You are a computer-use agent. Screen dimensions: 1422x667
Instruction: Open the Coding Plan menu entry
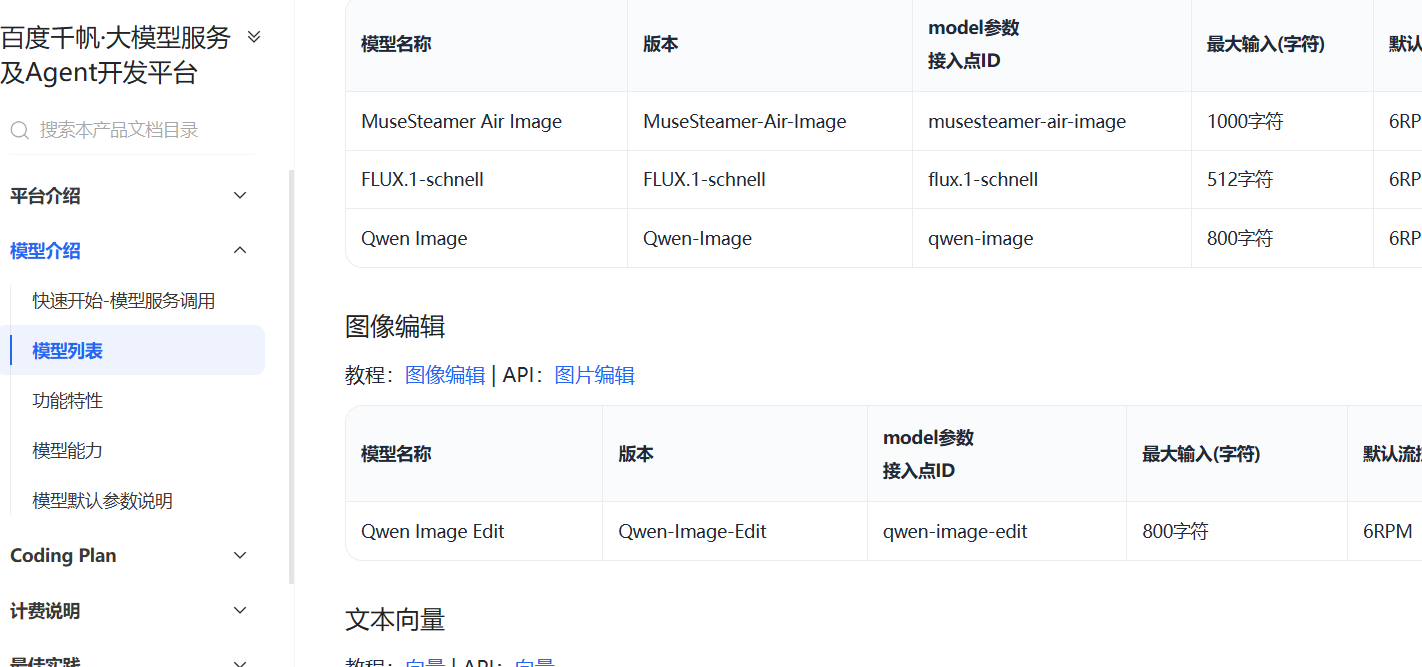pos(63,556)
